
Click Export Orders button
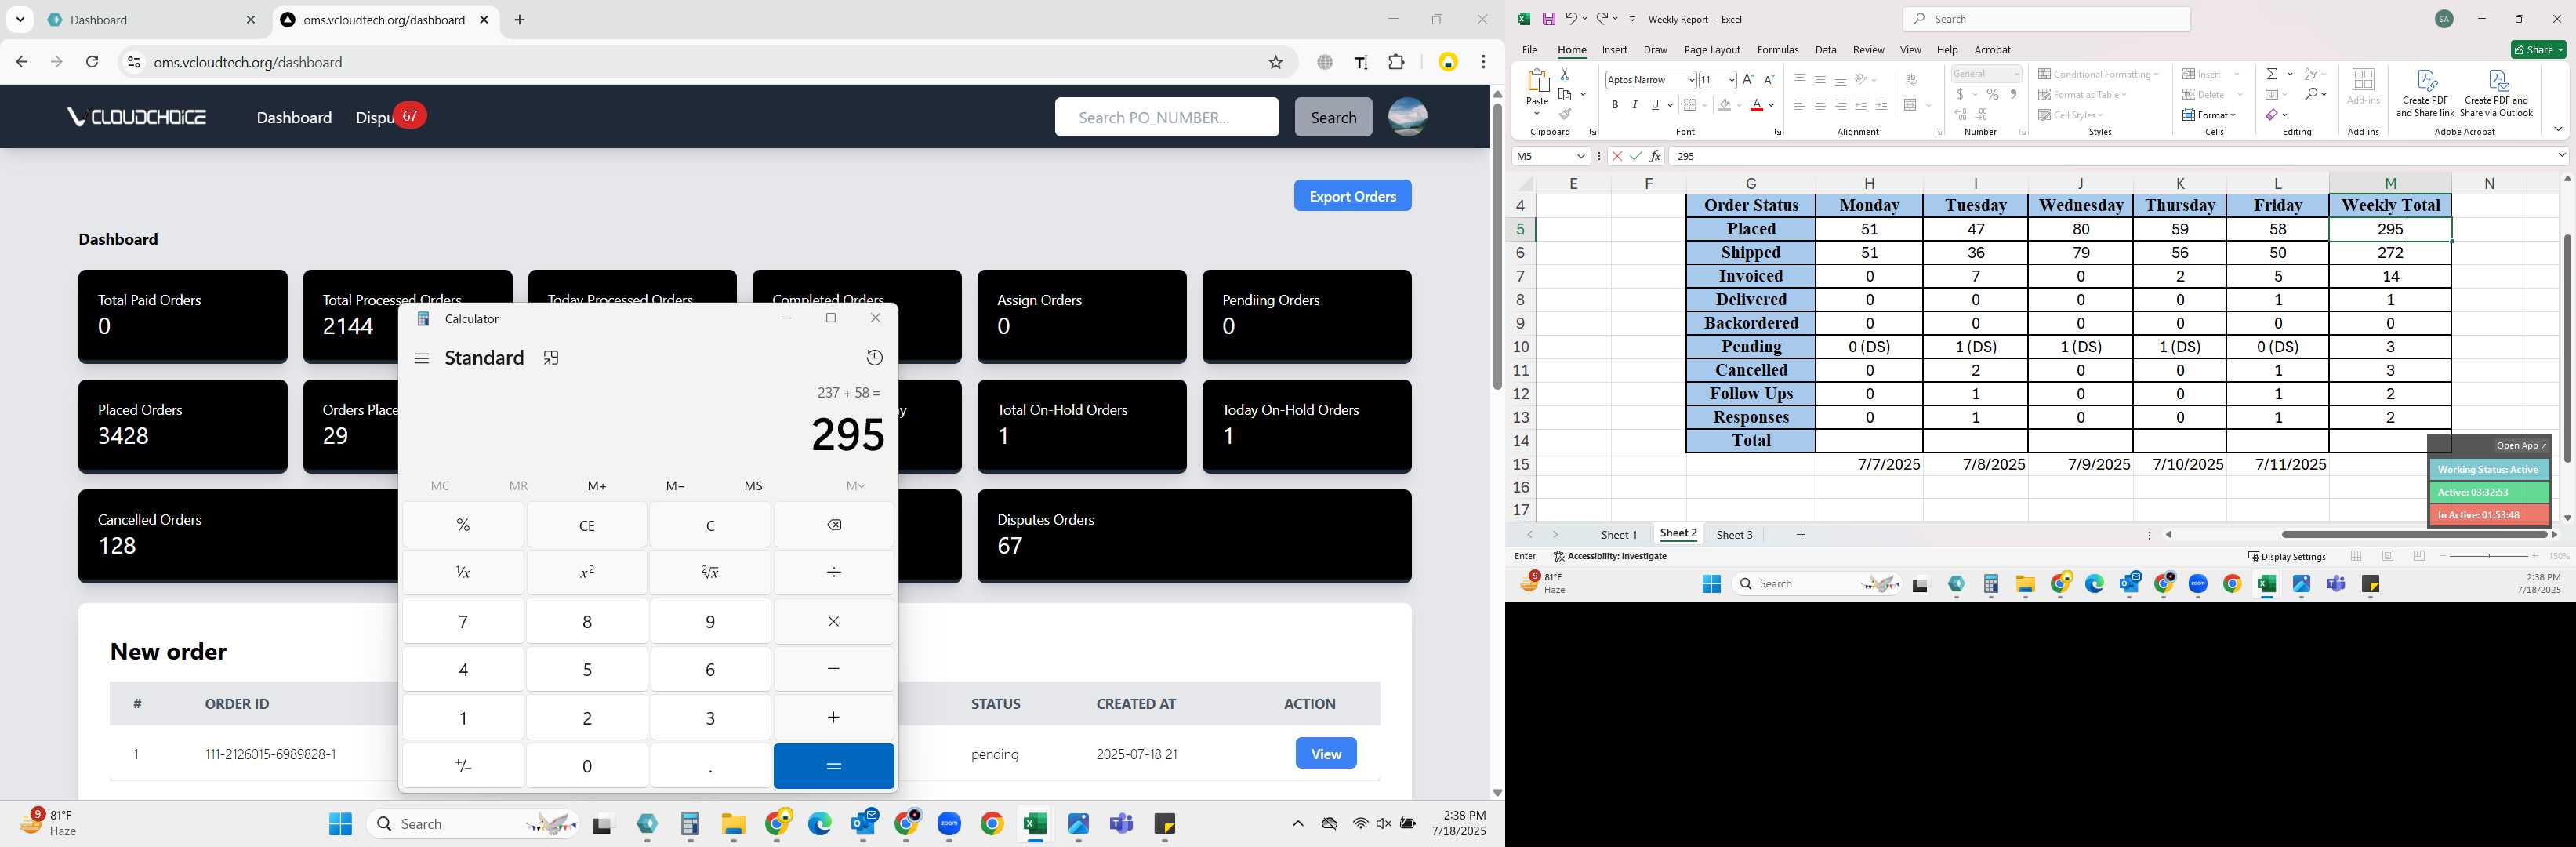click(x=1352, y=196)
